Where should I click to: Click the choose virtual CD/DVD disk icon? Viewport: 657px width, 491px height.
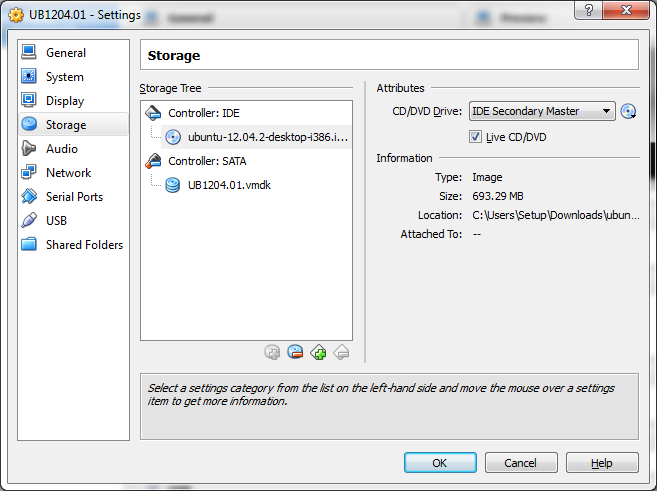pyautogui.click(x=628, y=112)
